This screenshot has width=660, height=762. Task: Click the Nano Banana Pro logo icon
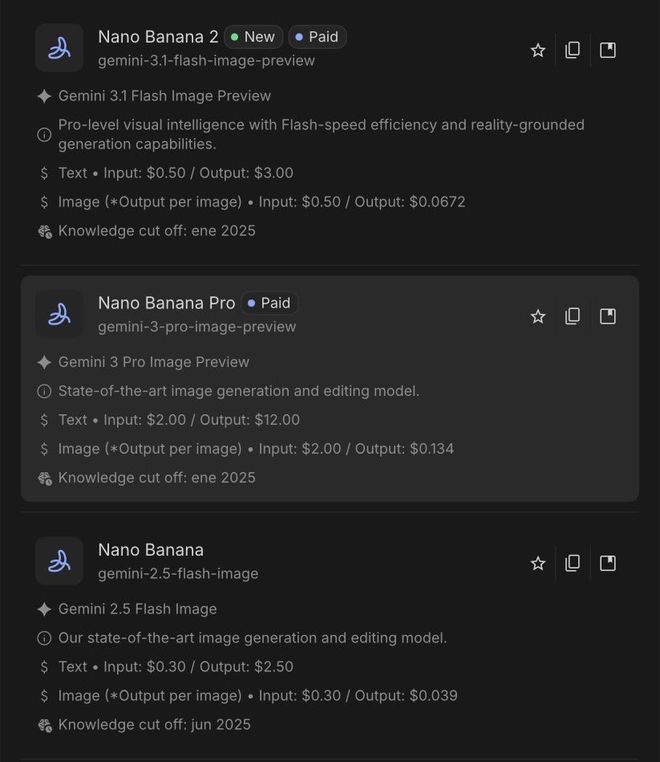coord(59,314)
